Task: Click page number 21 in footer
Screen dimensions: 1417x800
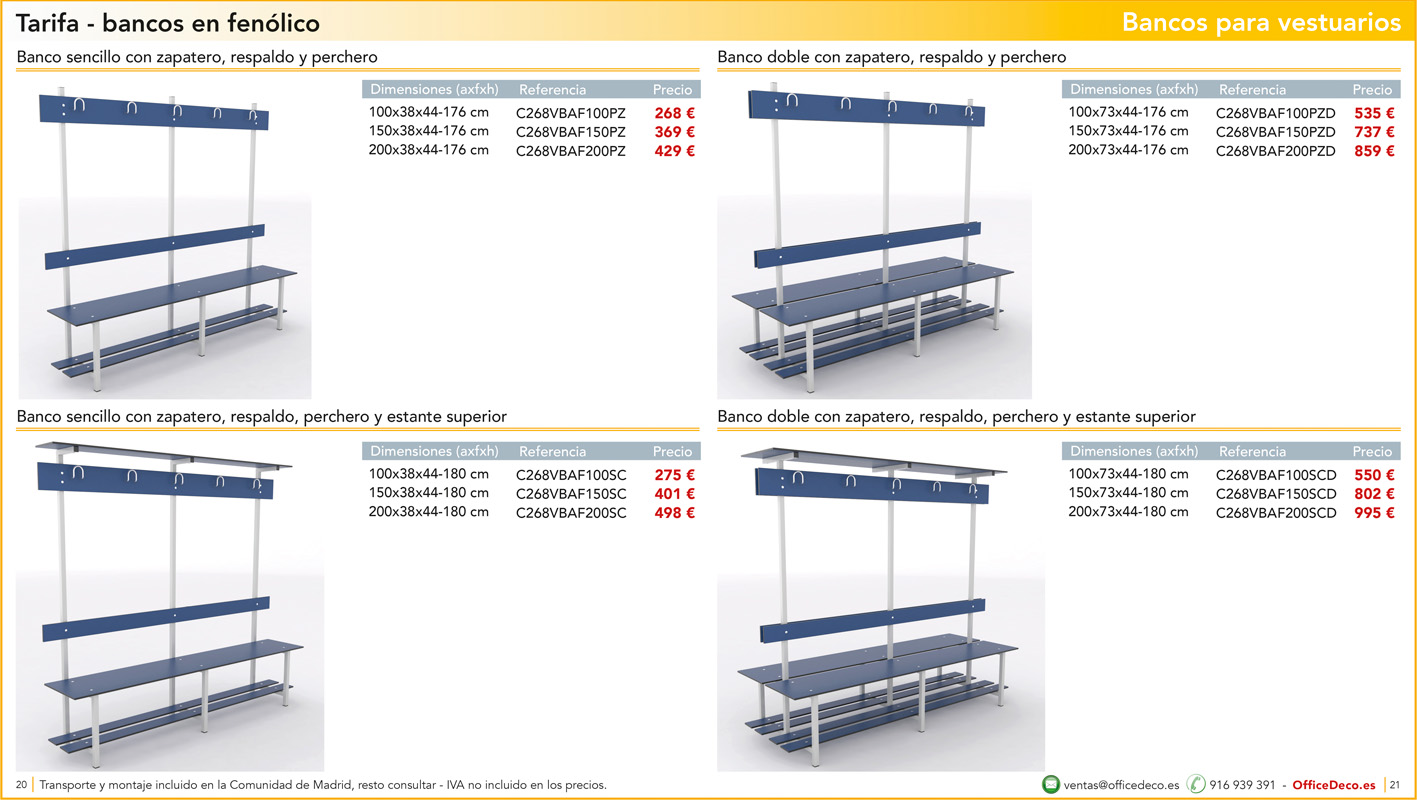Action: 1396,785
